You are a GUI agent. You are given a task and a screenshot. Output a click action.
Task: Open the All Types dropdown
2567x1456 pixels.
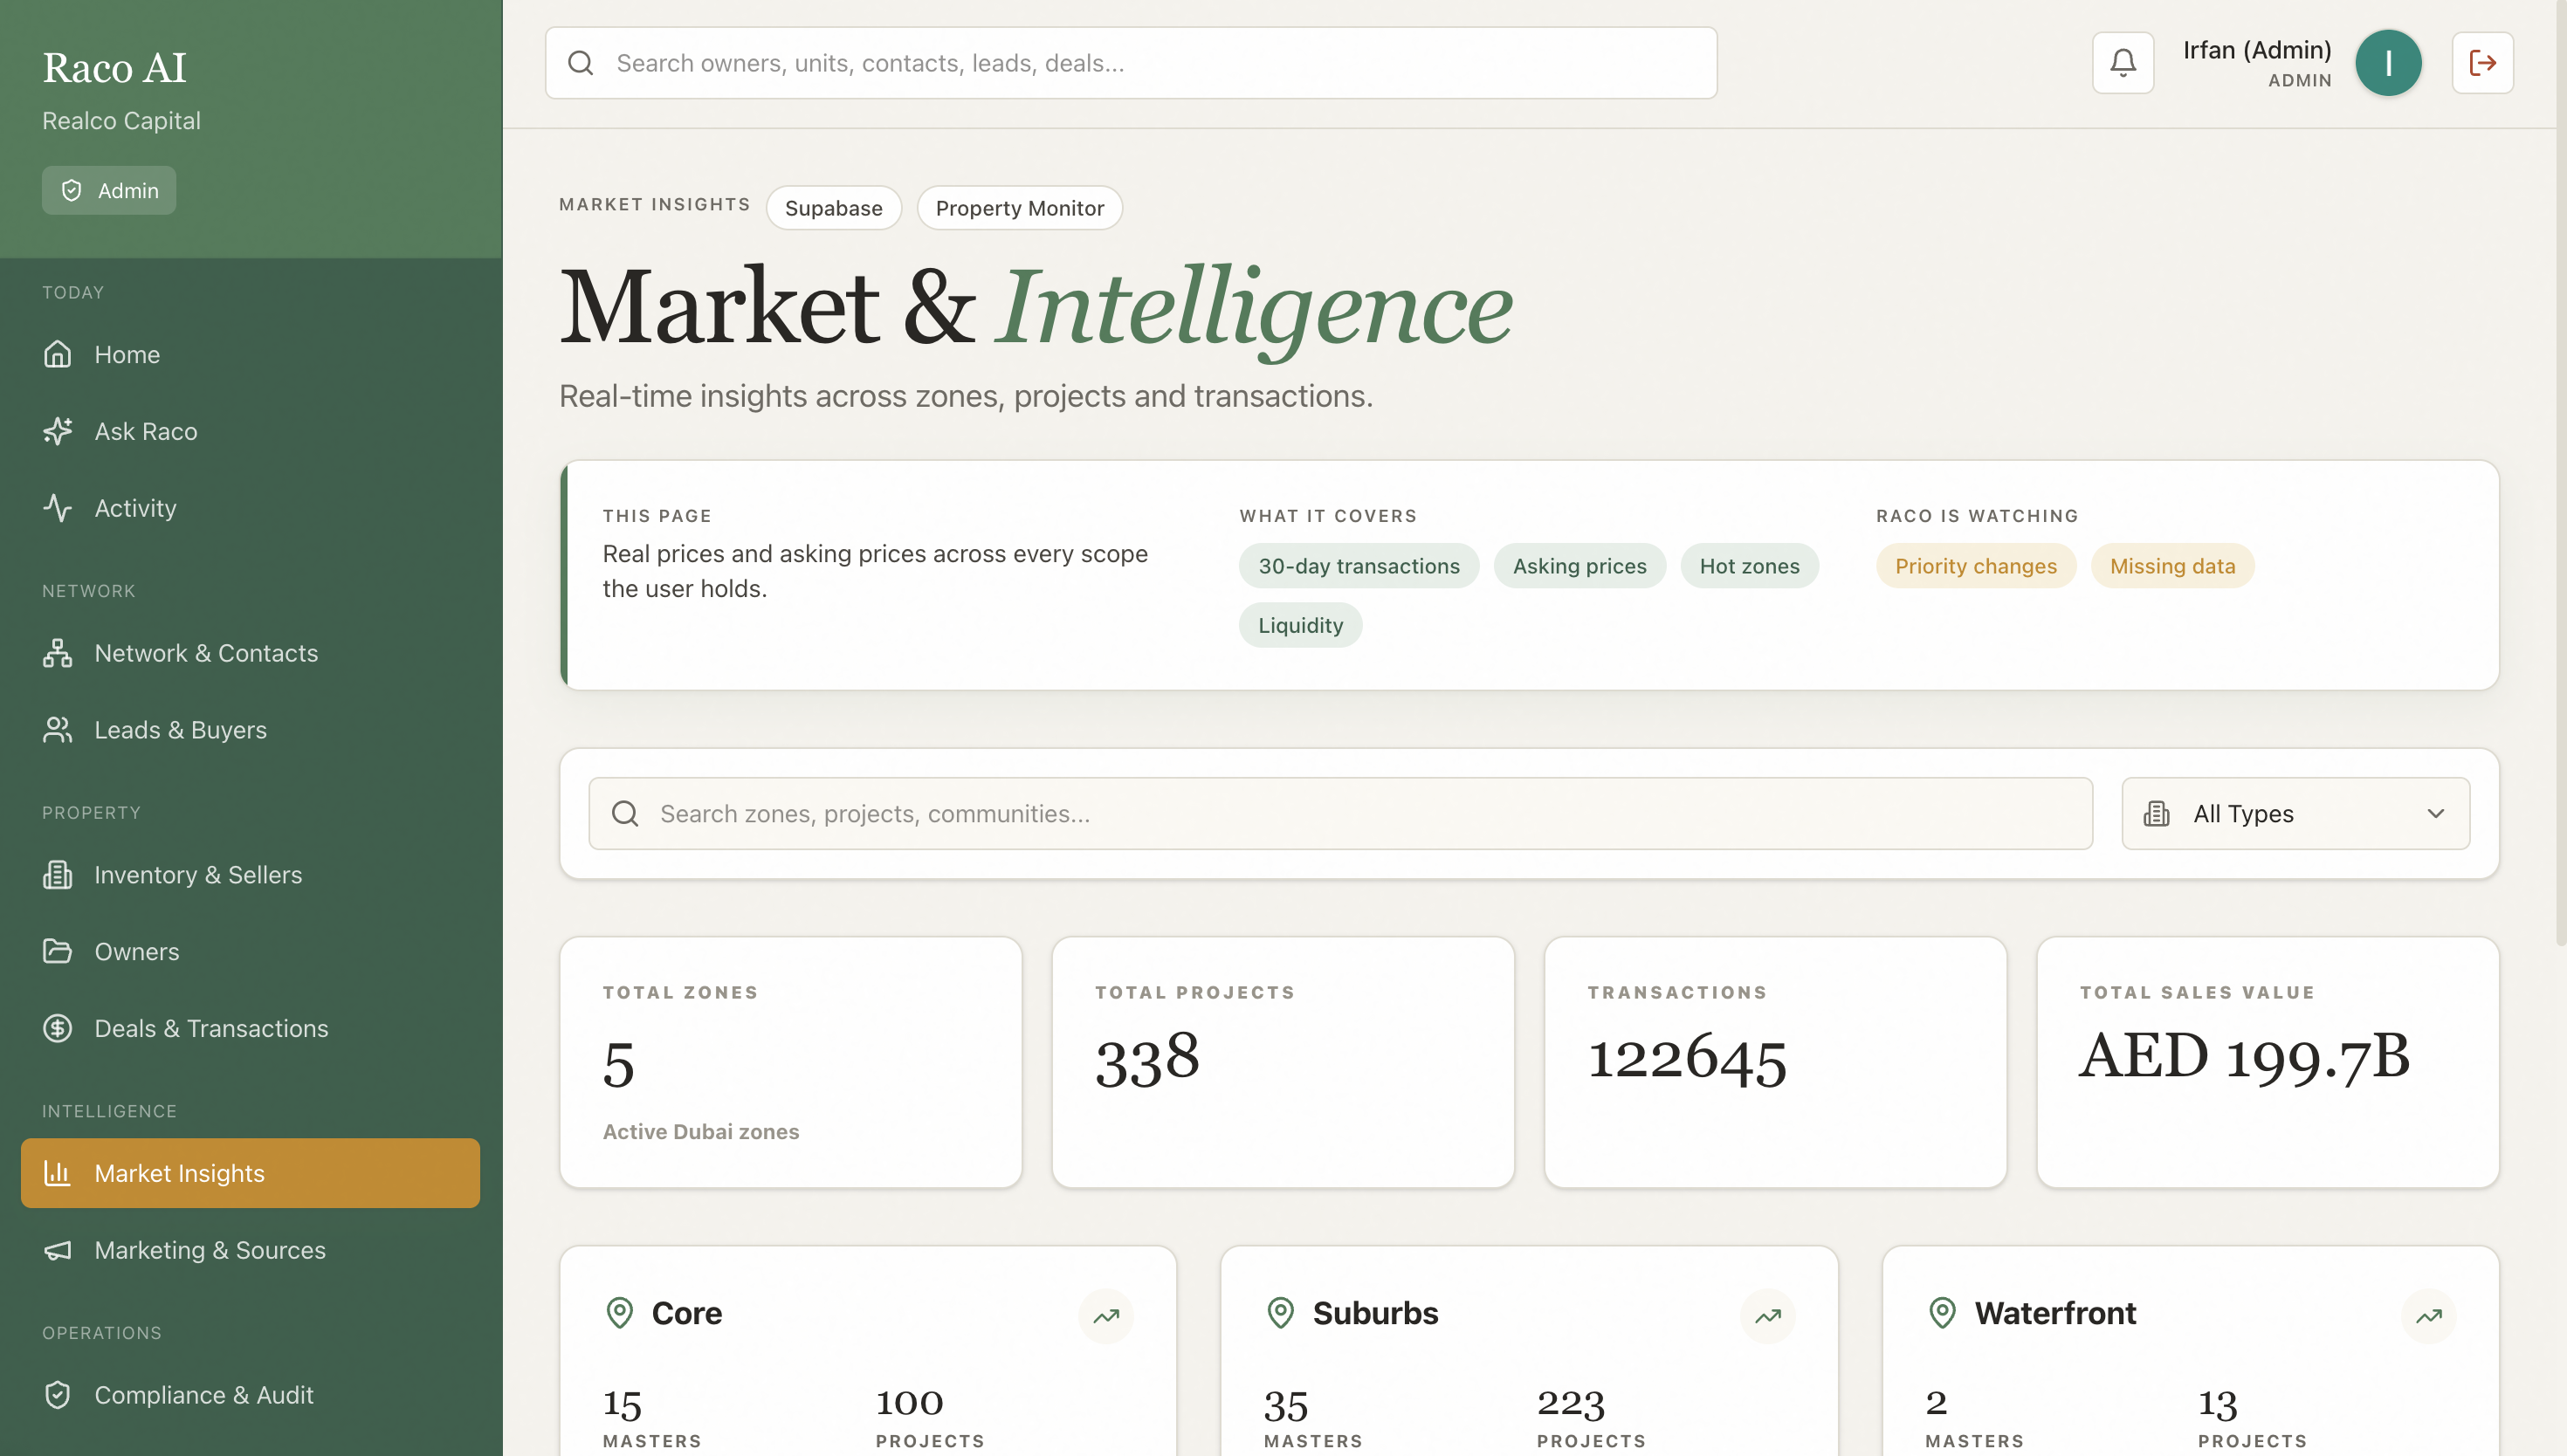pyautogui.click(x=2296, y=814)
